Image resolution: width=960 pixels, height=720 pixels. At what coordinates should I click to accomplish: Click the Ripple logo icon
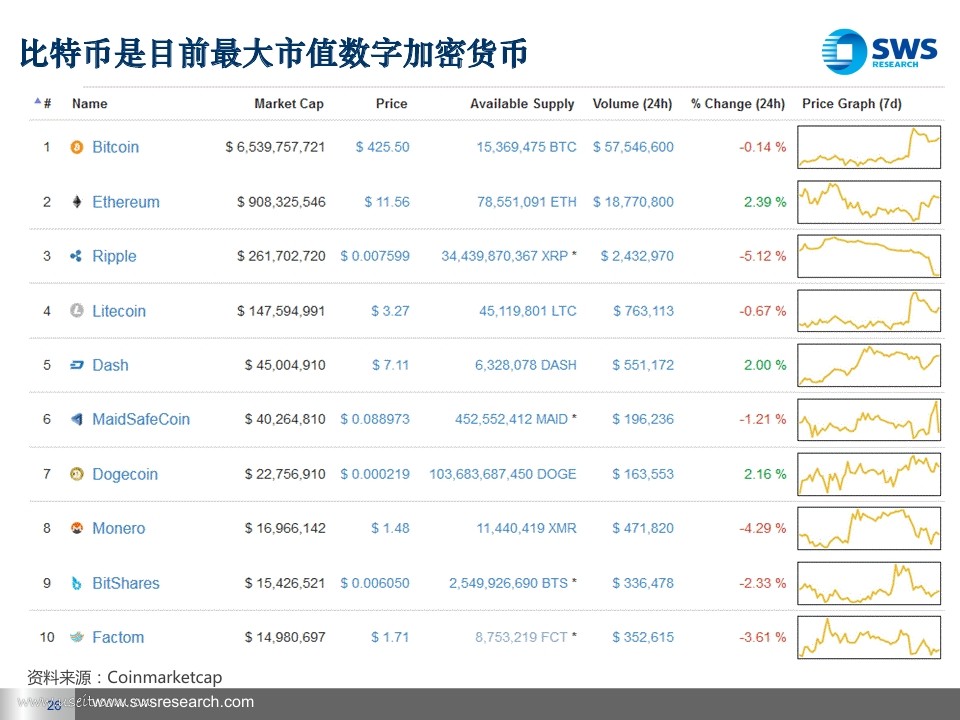76,256
